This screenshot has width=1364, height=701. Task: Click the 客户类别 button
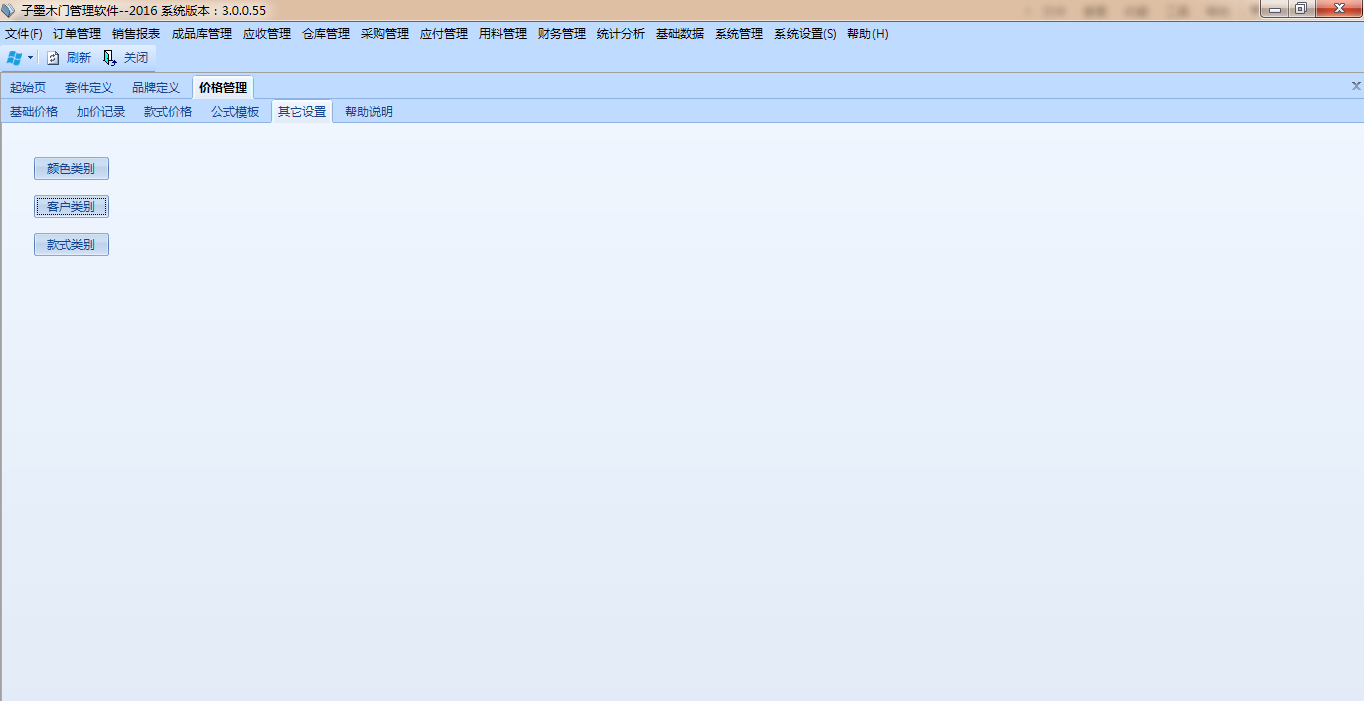(71, 207)
